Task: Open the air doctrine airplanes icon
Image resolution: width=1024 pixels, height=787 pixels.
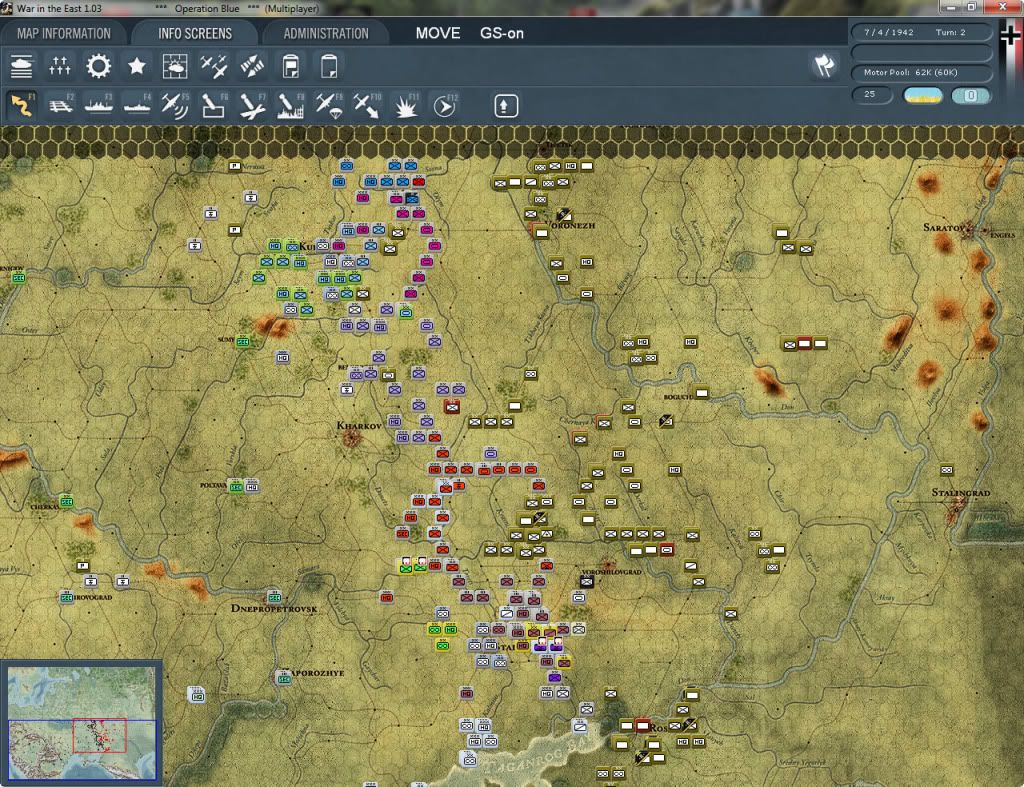Action: 214,67
